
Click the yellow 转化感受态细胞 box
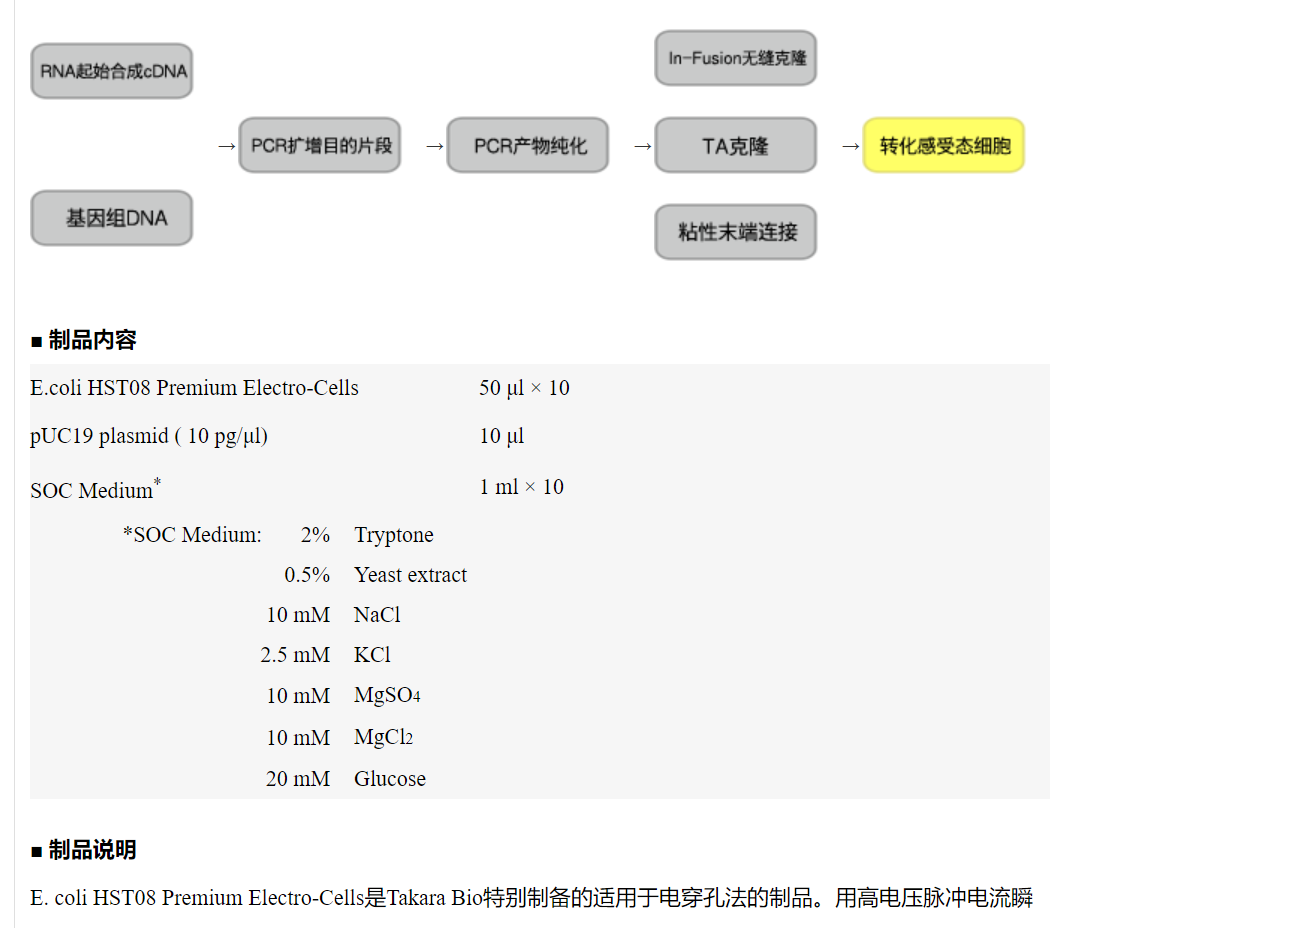[x=944, y=146]
